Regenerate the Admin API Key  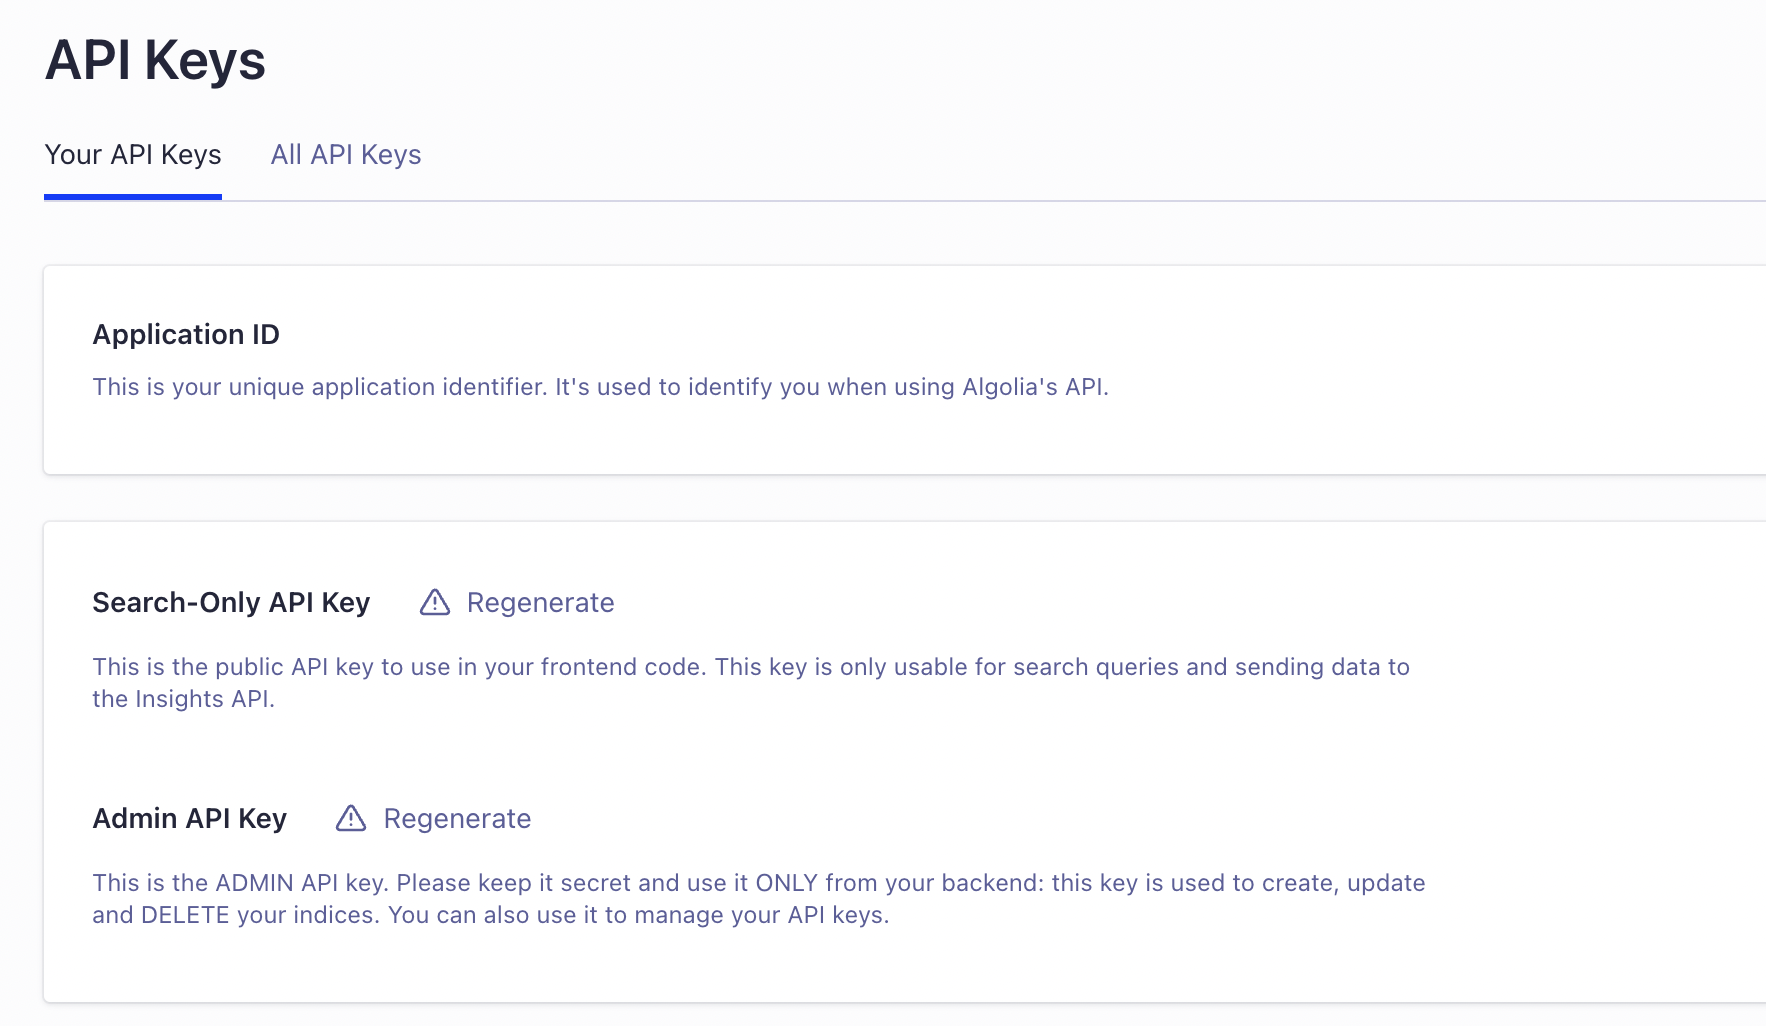tap(457, 819)
